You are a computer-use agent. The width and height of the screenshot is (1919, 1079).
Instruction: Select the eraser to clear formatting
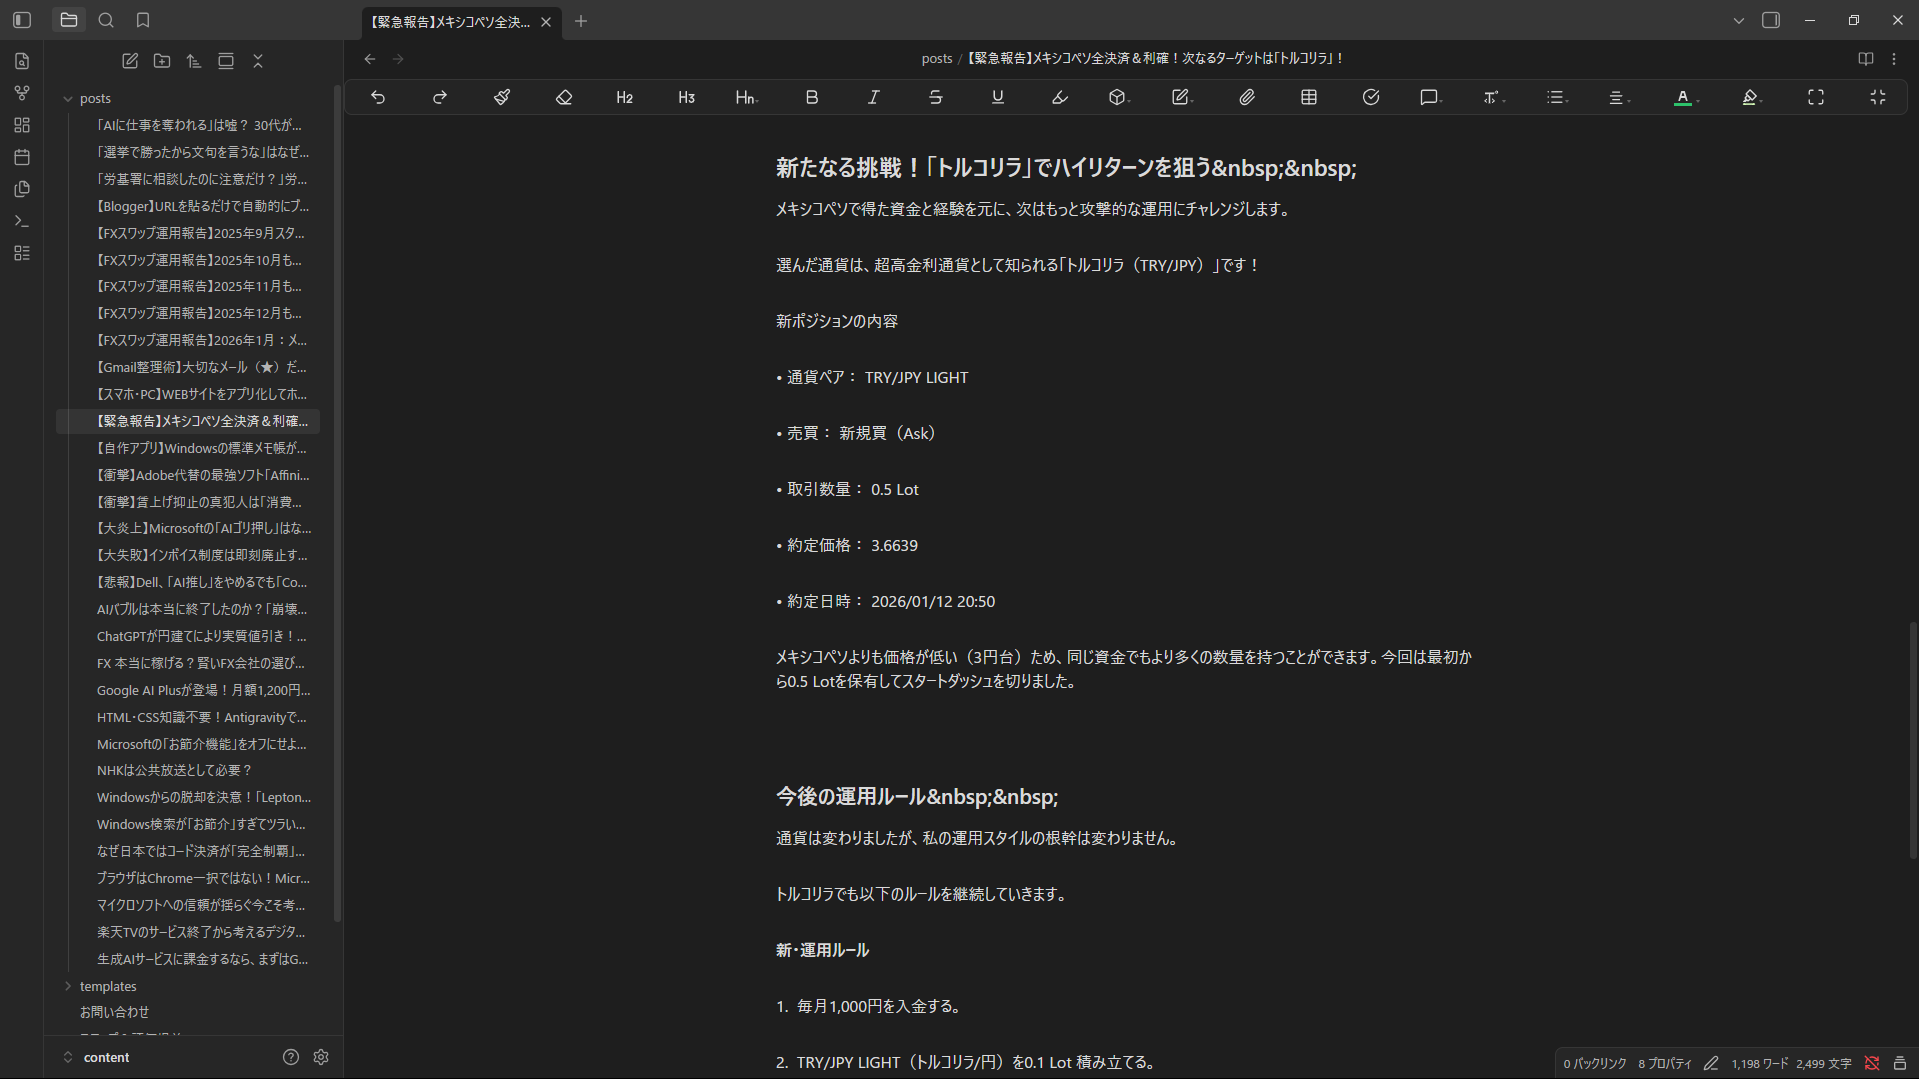(x=563, y=97)
